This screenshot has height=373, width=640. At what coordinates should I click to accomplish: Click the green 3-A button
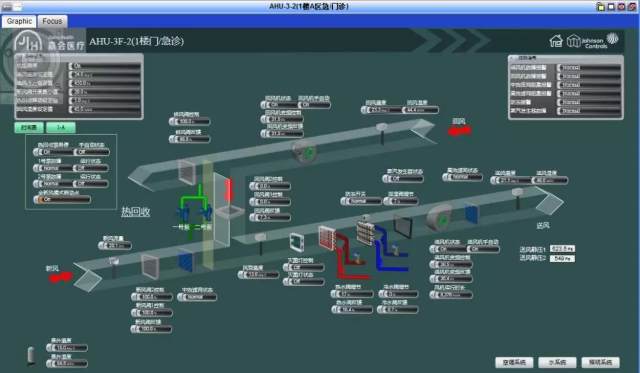[x=61, y=128]
